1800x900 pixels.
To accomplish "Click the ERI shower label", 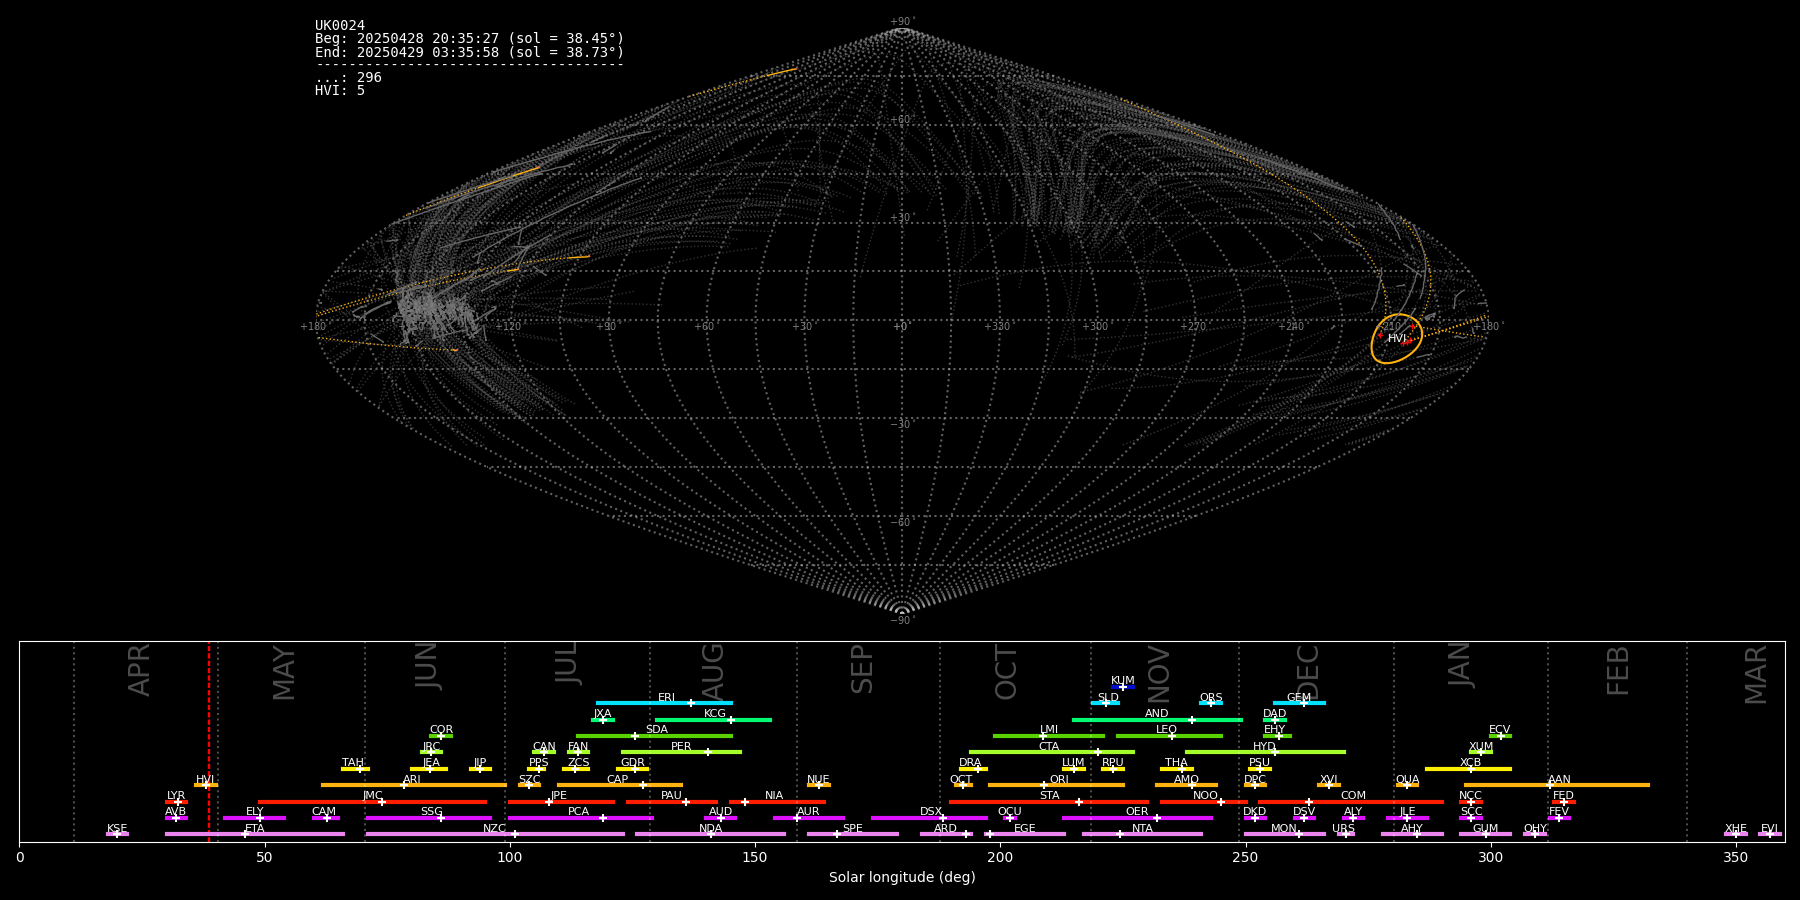I will (x=666, y=698).
